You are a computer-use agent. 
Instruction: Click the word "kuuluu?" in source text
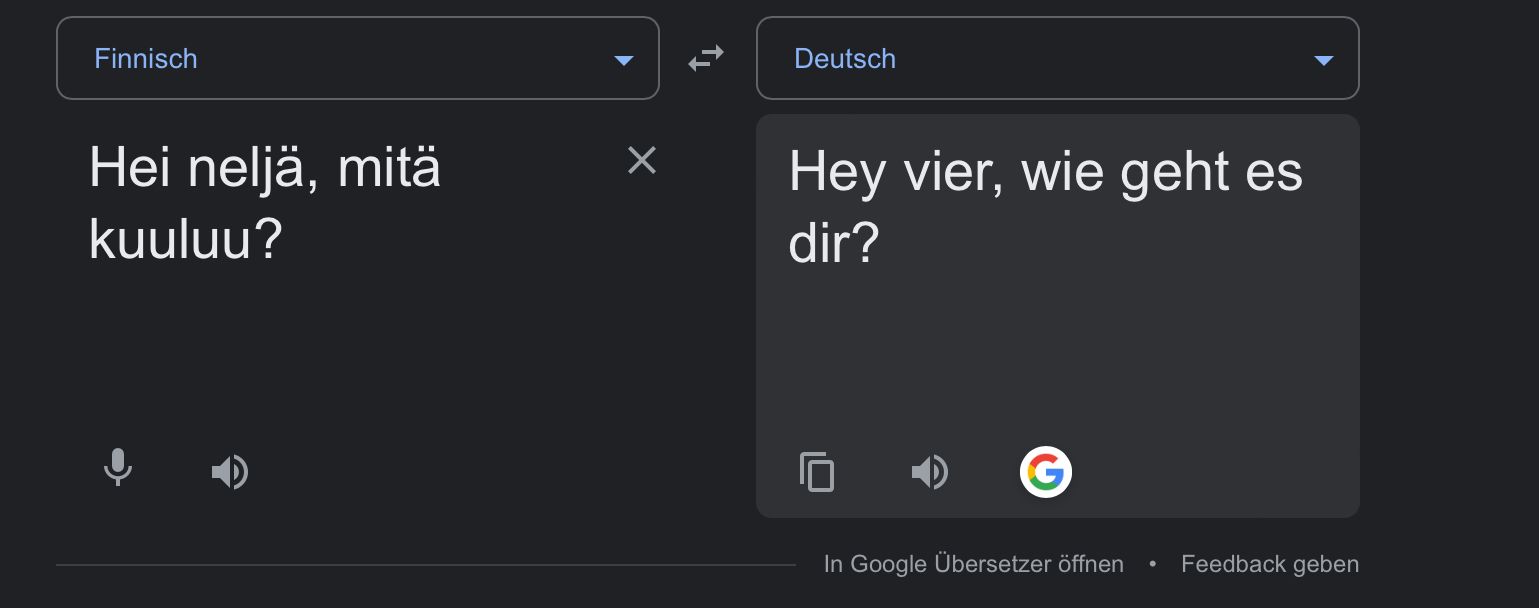186,239
